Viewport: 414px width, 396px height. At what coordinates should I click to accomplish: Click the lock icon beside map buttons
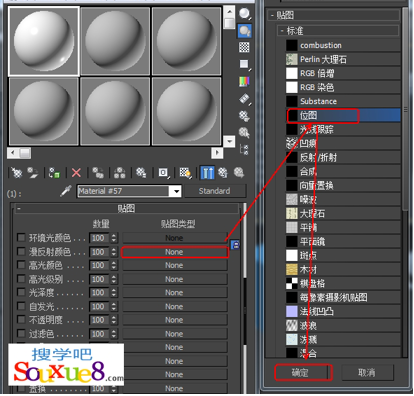click(x=235, y=245)
